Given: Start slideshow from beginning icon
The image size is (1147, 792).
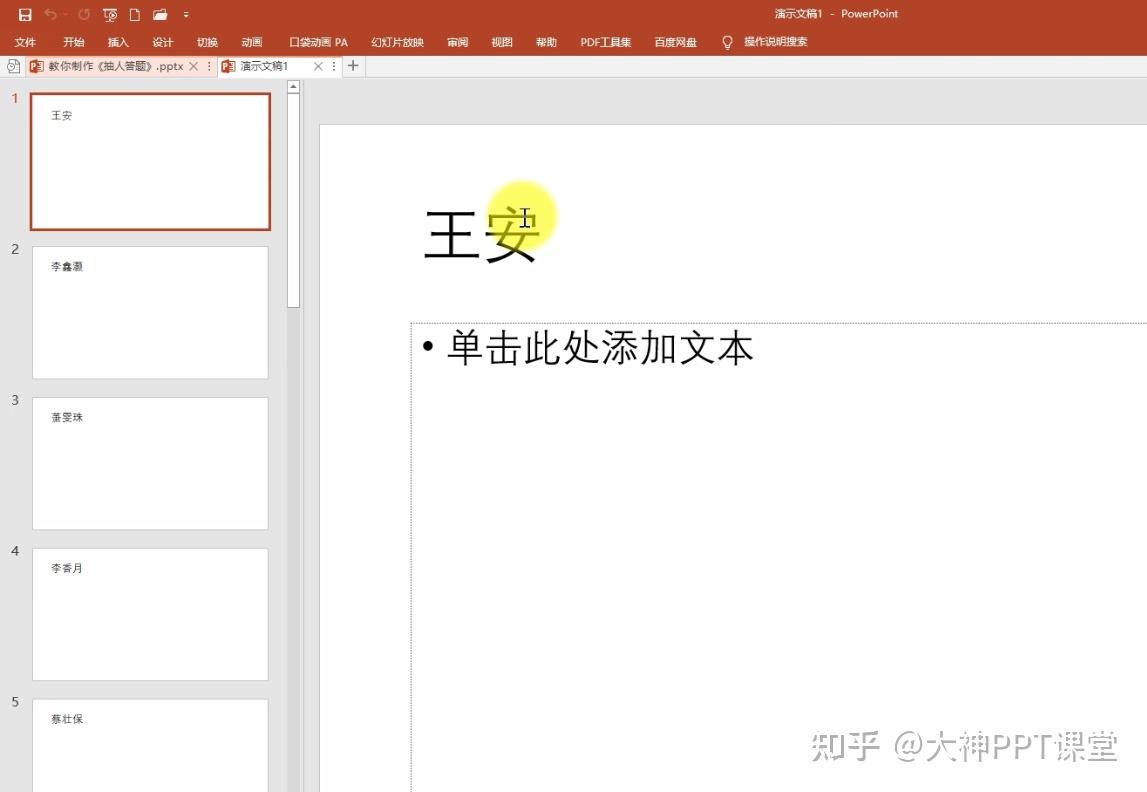Looking at the screenshot, I should 110,15.
